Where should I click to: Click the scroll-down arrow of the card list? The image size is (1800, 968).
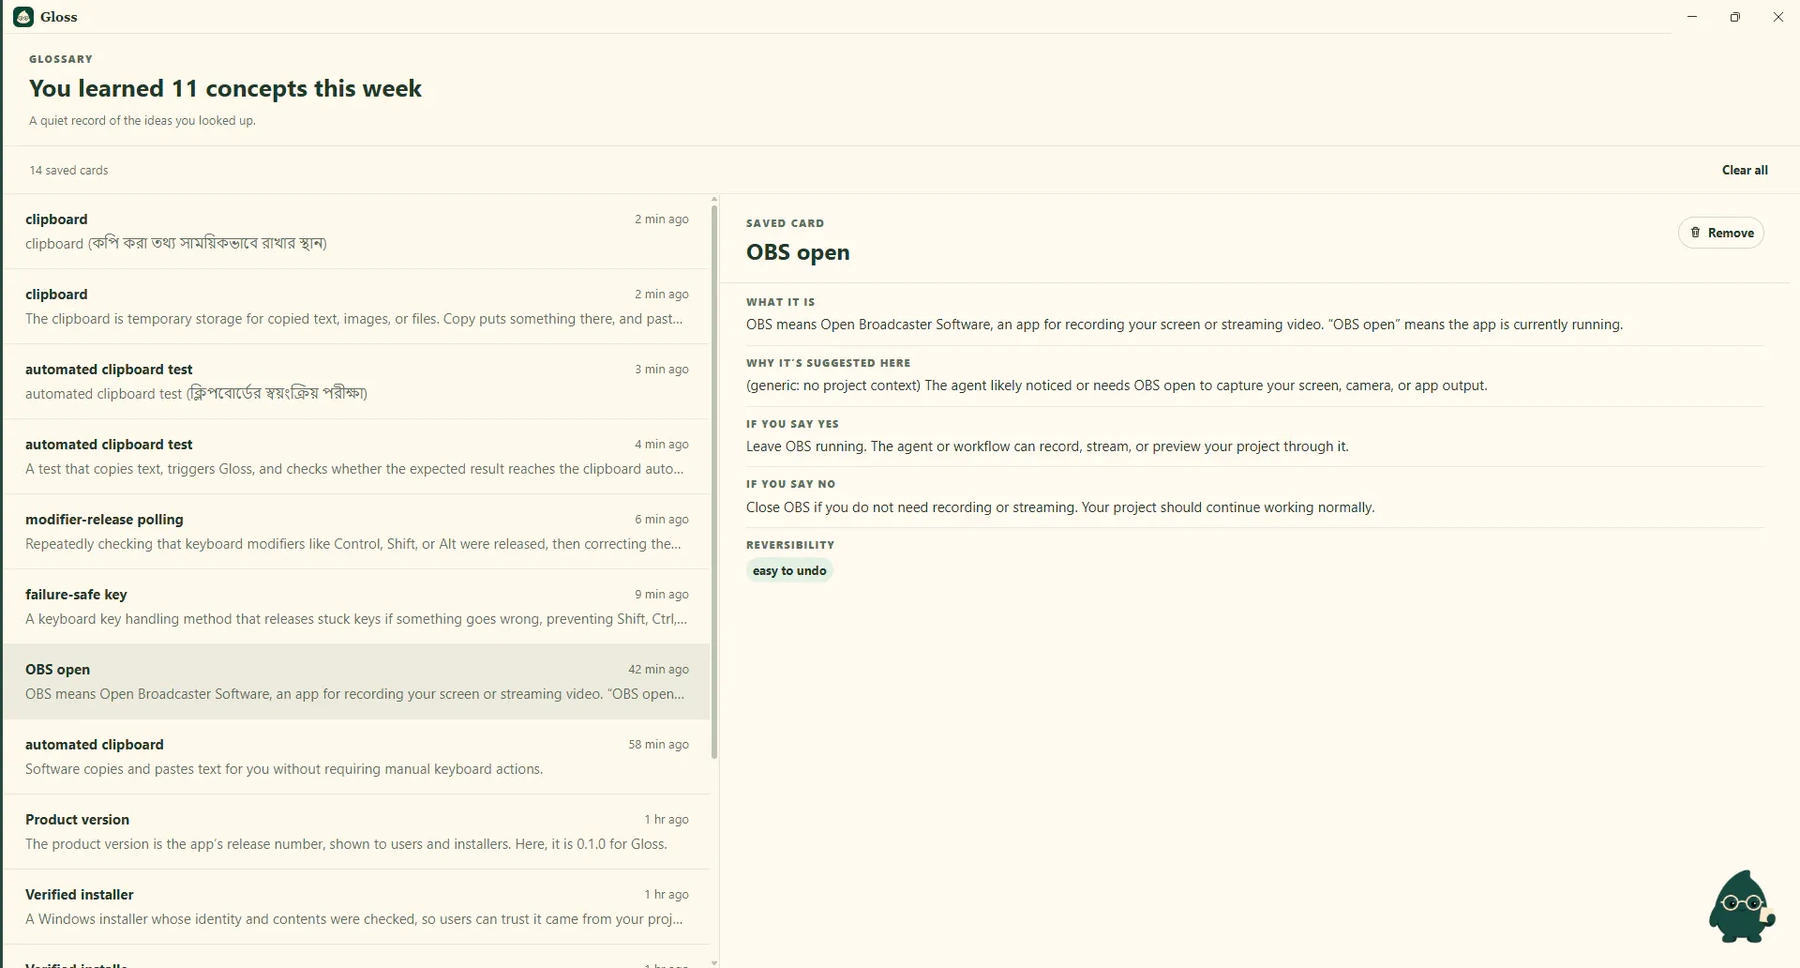[714, 962]
